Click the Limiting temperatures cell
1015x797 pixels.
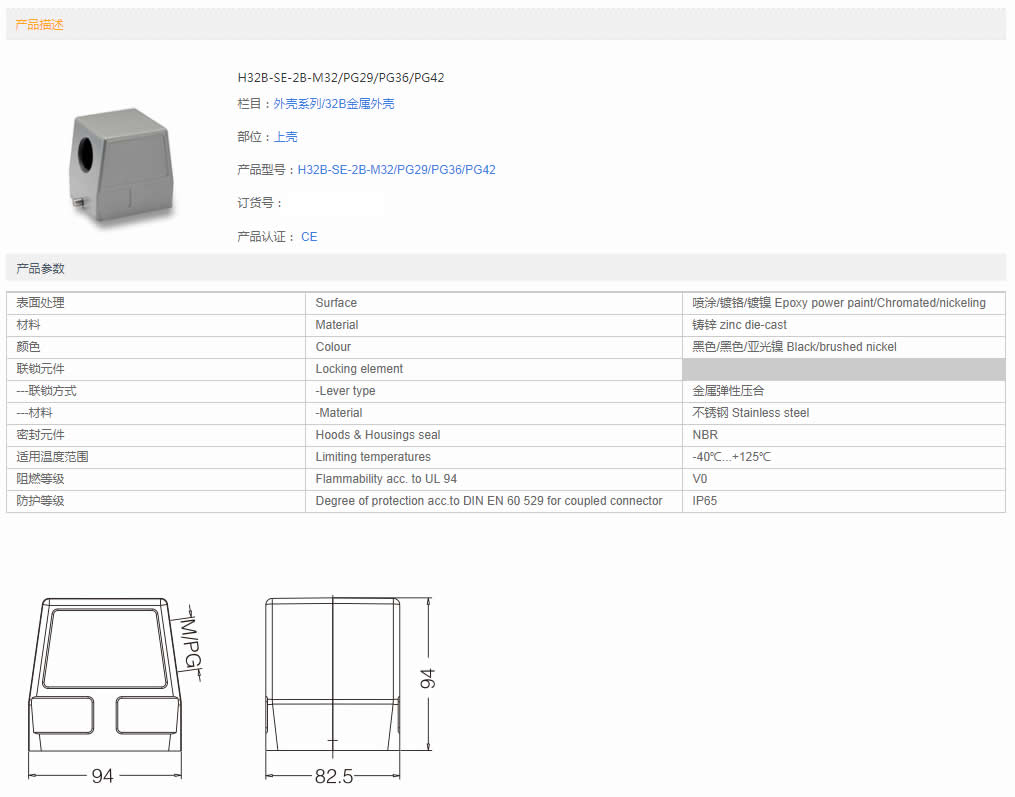(373, 457)
